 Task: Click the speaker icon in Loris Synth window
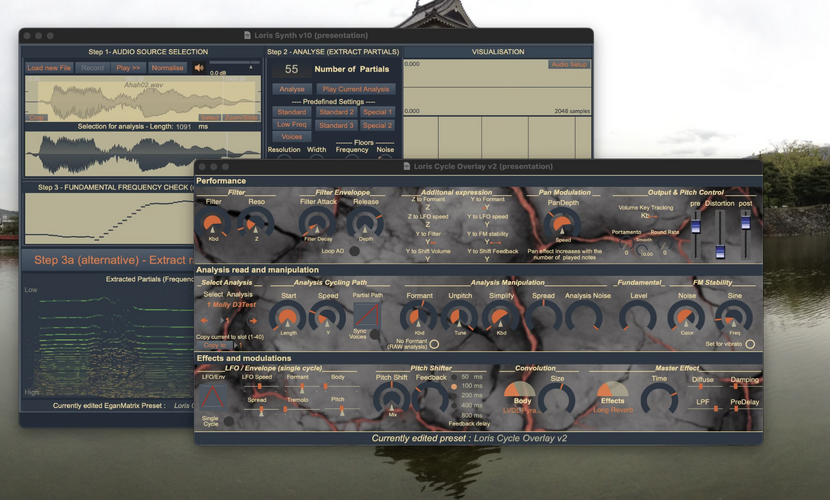pyautogui.click(x=199, y=68)
